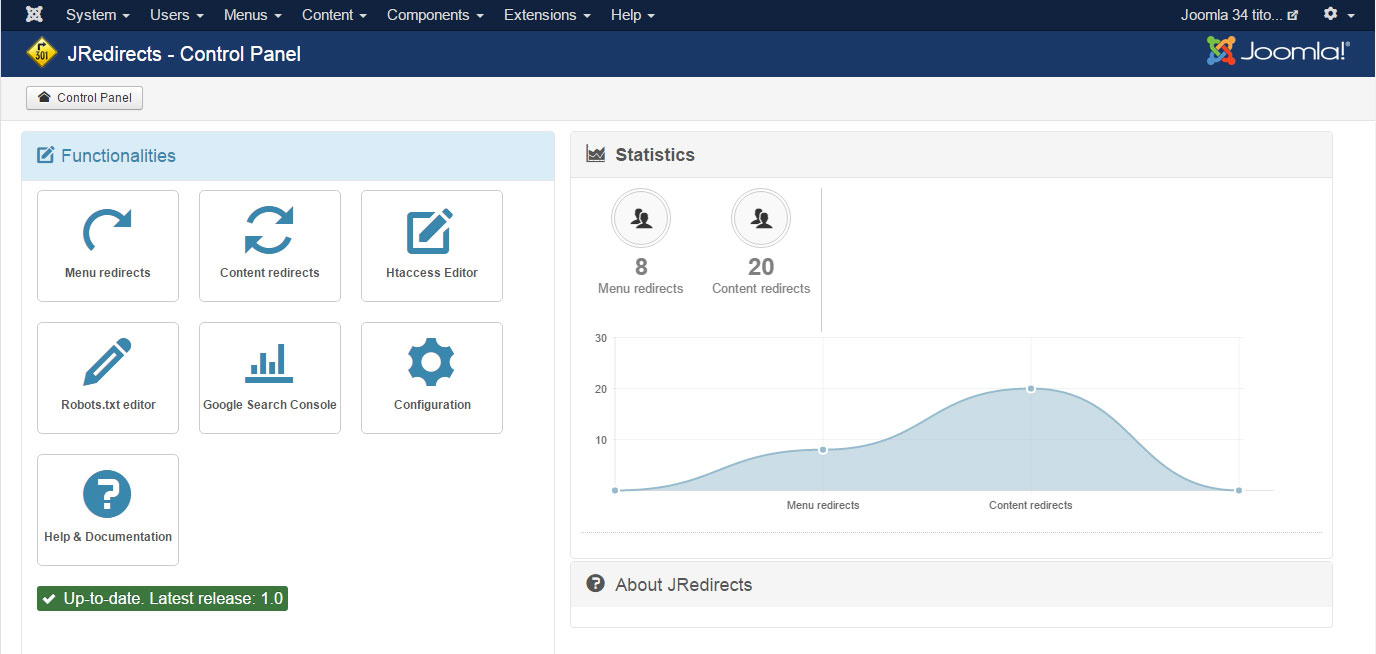Click the Up-to-date latest release badge

[162, 599]
